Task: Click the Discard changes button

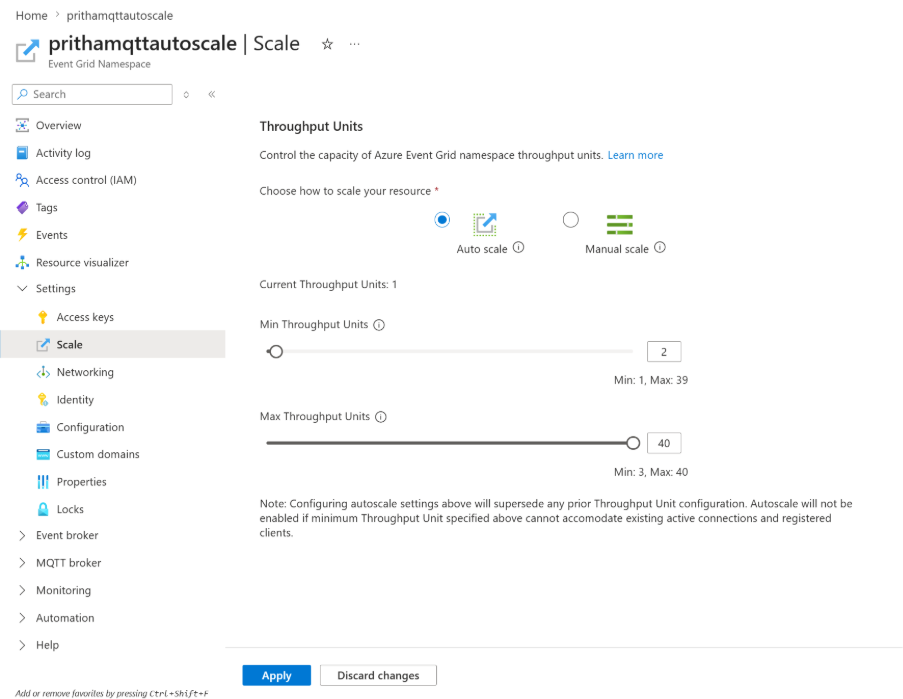Action: (378, 675)
